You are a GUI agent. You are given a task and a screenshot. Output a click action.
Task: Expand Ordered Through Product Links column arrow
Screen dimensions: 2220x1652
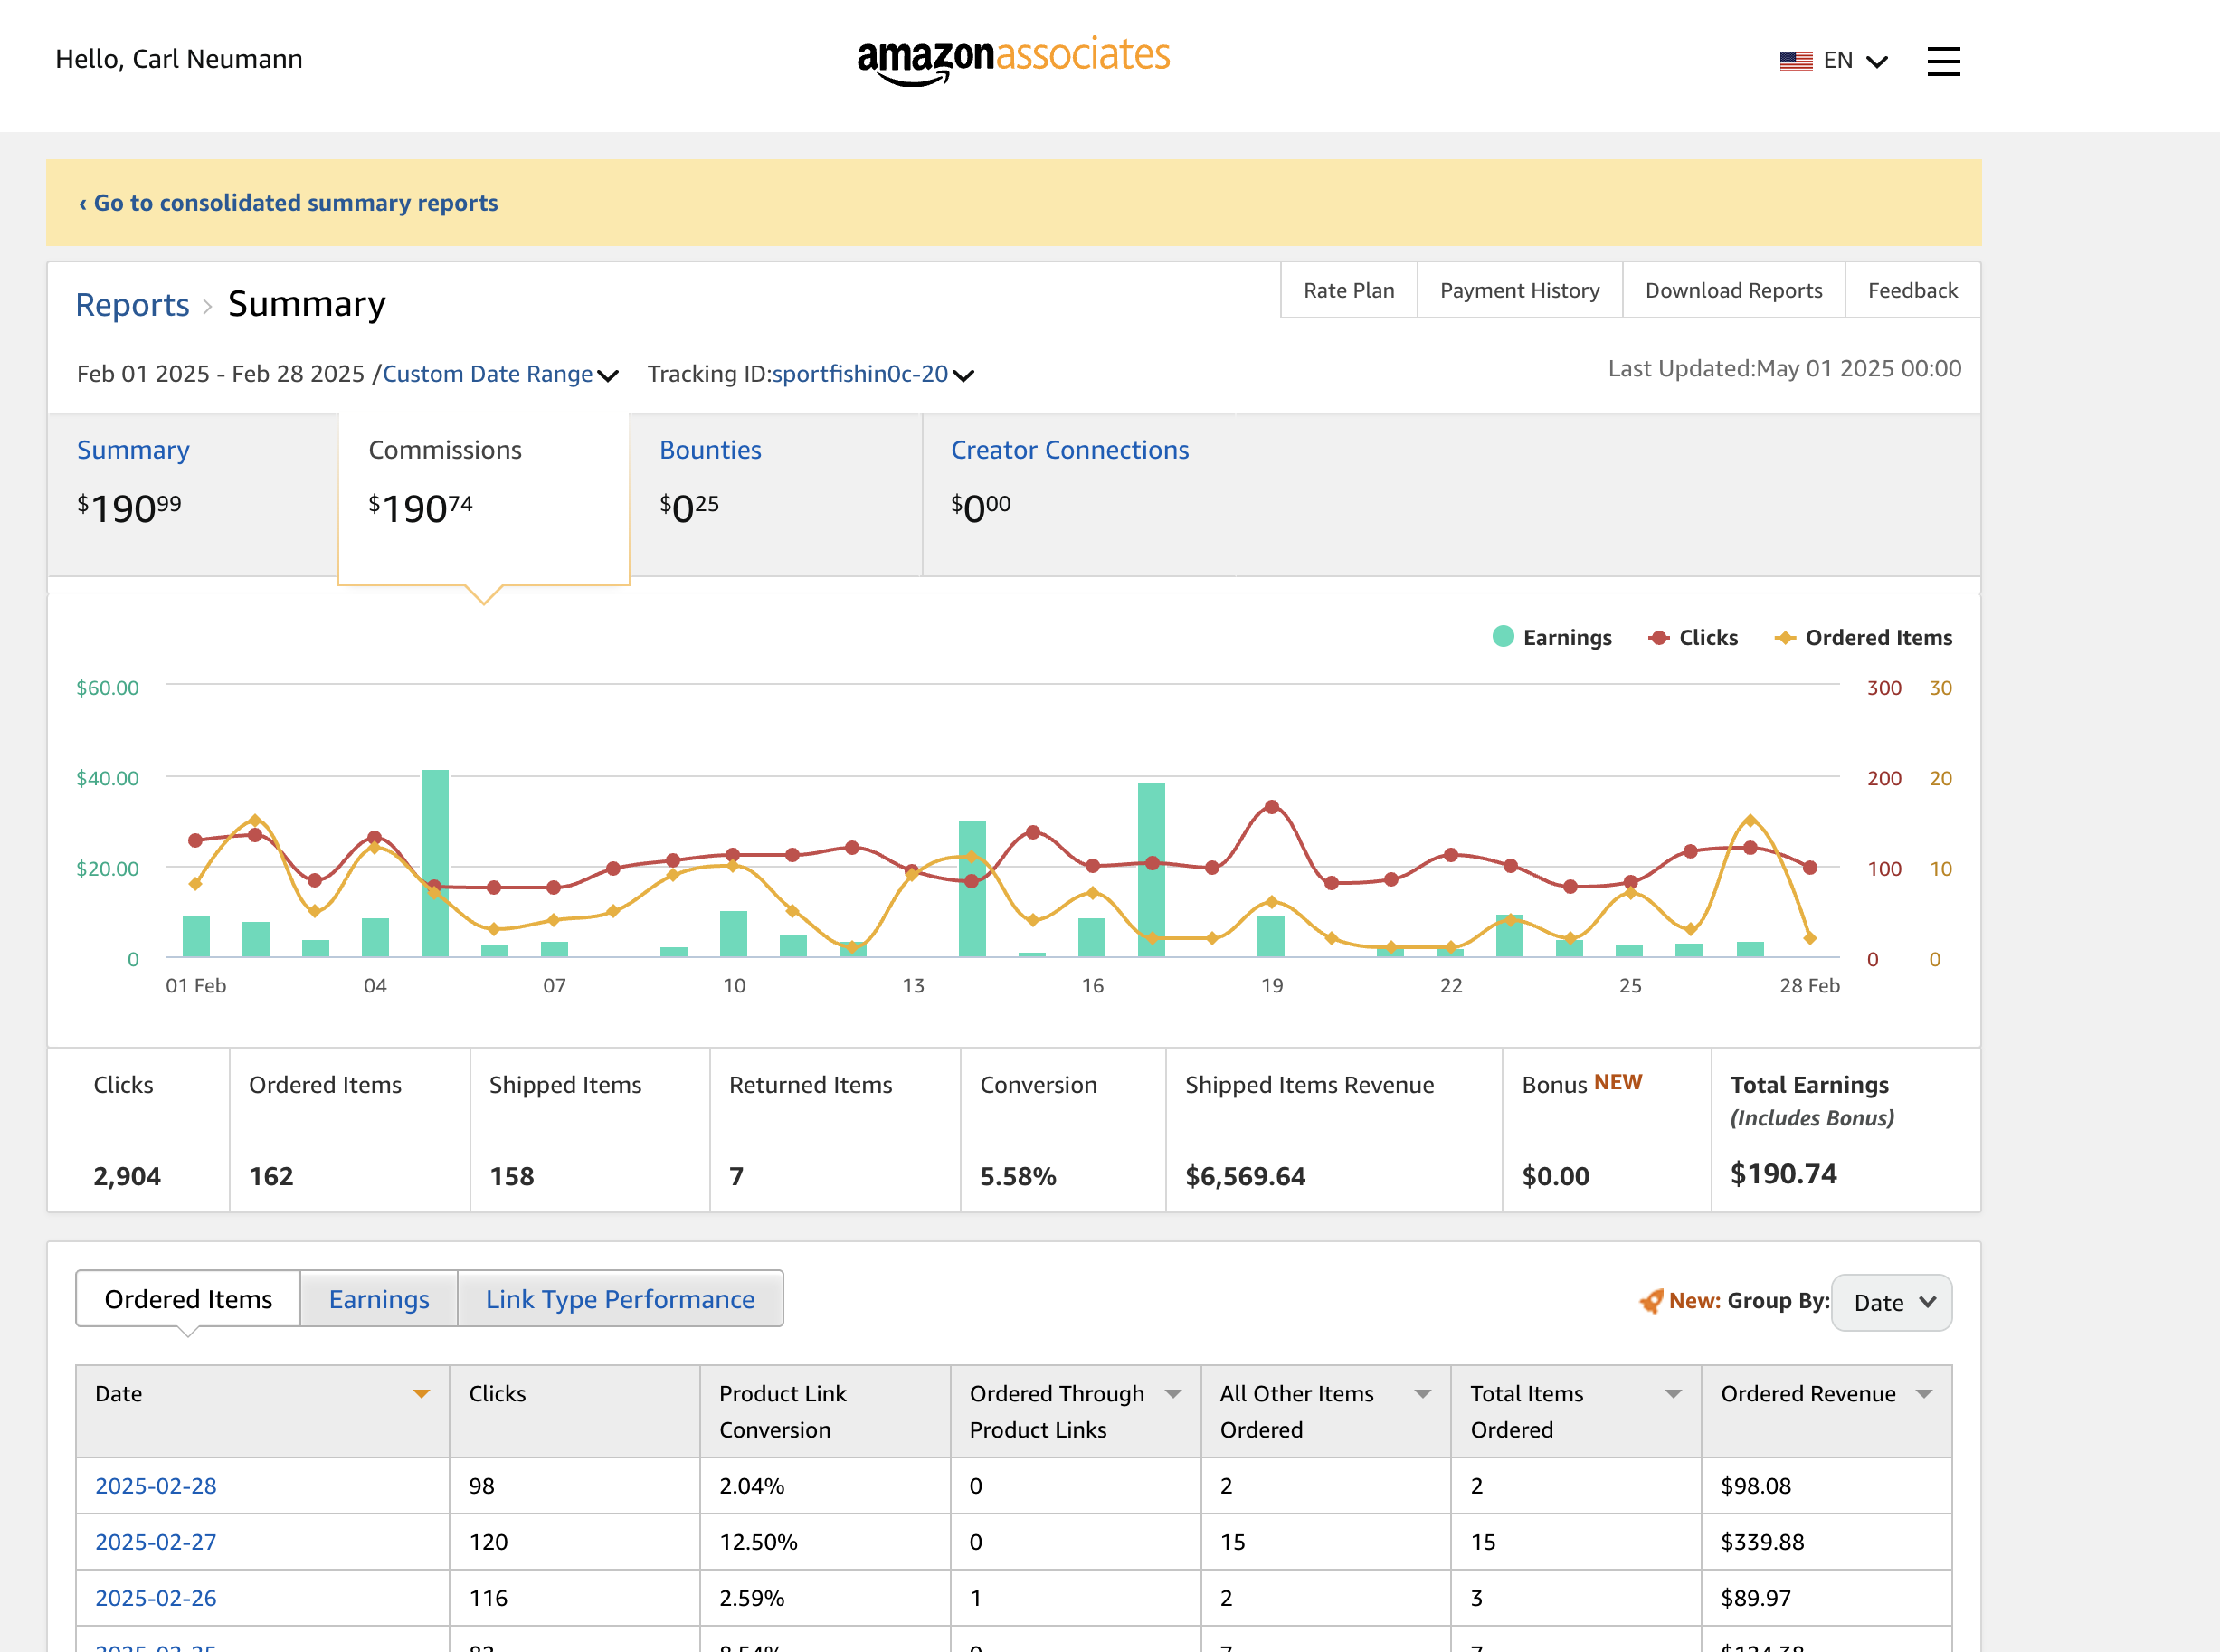coord(1173,1393)
